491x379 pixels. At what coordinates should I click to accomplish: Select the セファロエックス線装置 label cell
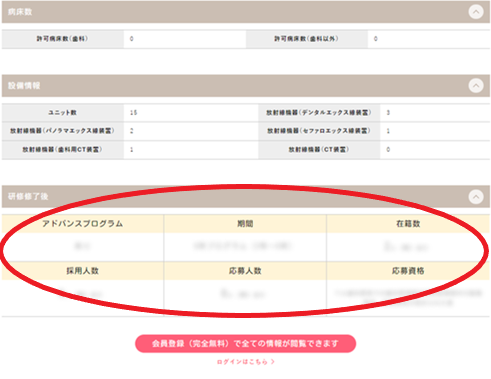[x=319, y=131]
